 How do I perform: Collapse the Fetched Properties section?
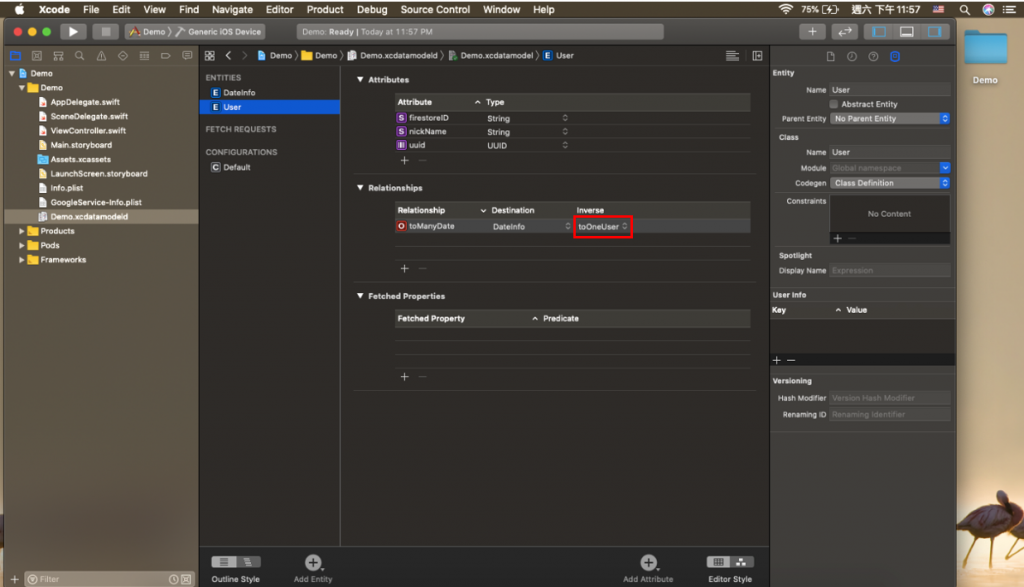[360, 296]
